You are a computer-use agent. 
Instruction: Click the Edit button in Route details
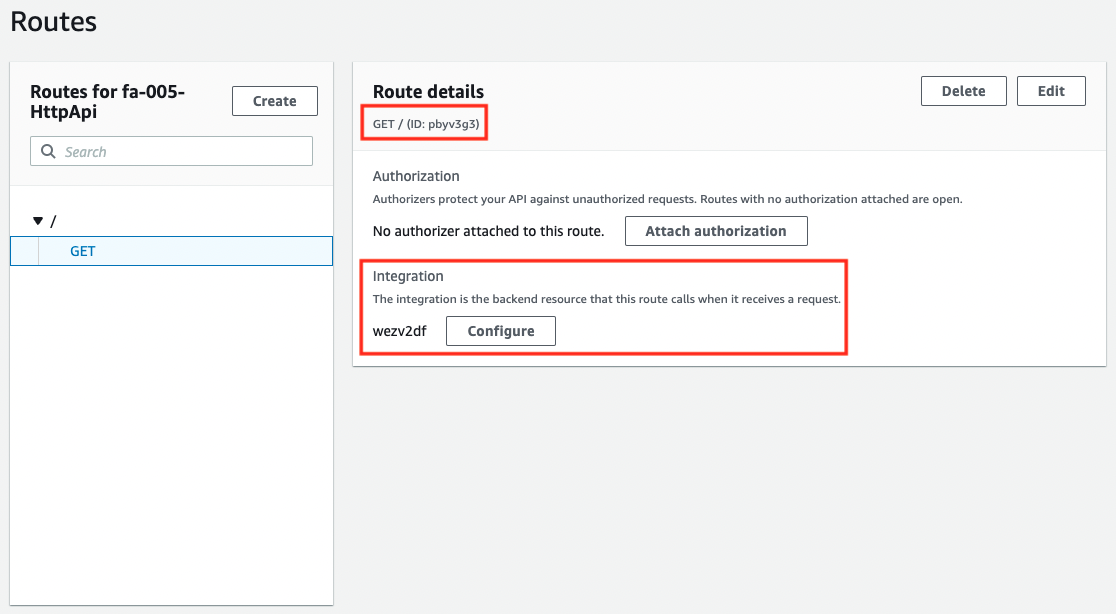[x=1051, y=90]
